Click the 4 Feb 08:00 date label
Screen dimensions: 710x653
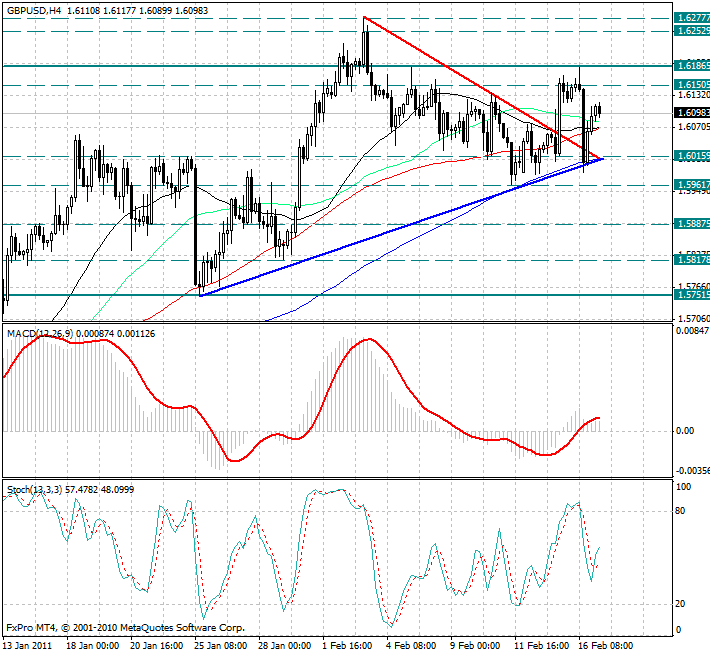point(411,645)
